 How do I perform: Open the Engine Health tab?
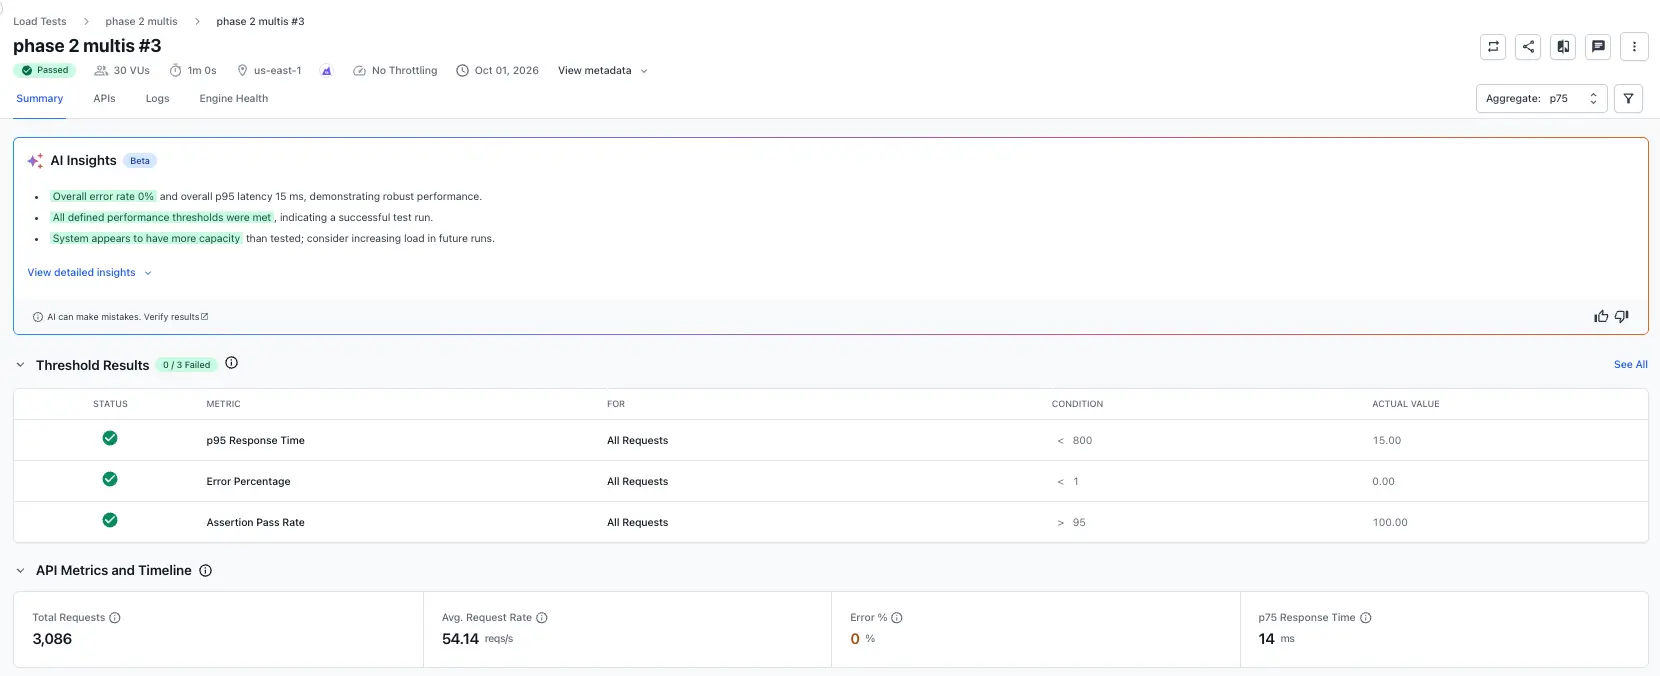click(x=233, y=99)
